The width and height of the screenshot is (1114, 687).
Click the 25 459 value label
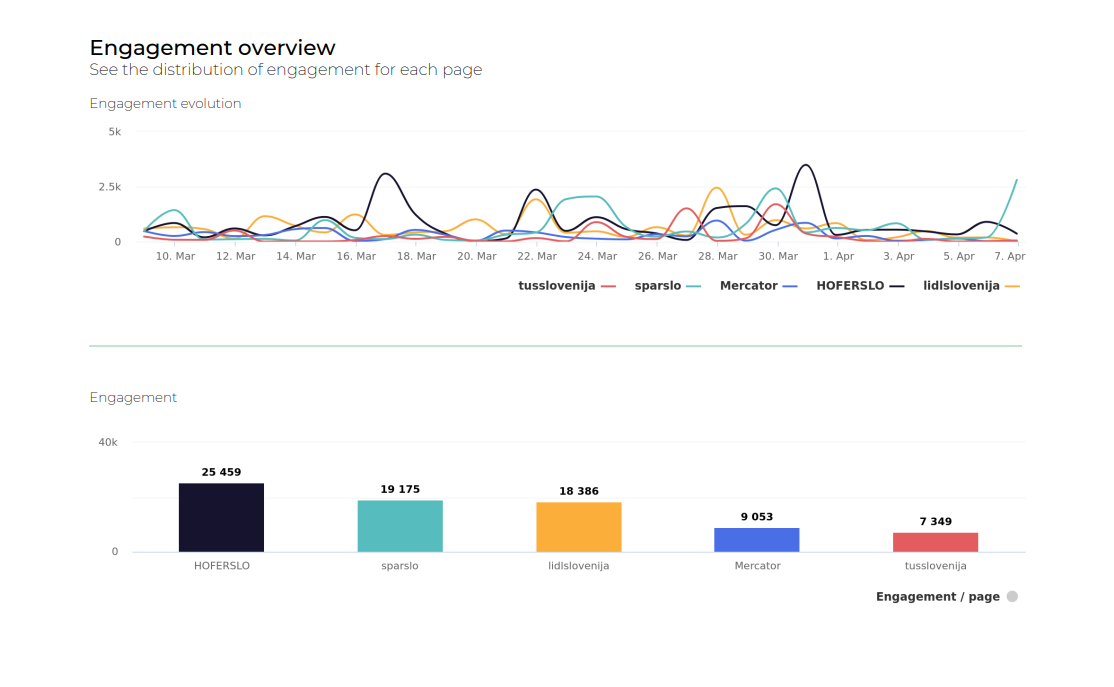click(x=221, y=472)
